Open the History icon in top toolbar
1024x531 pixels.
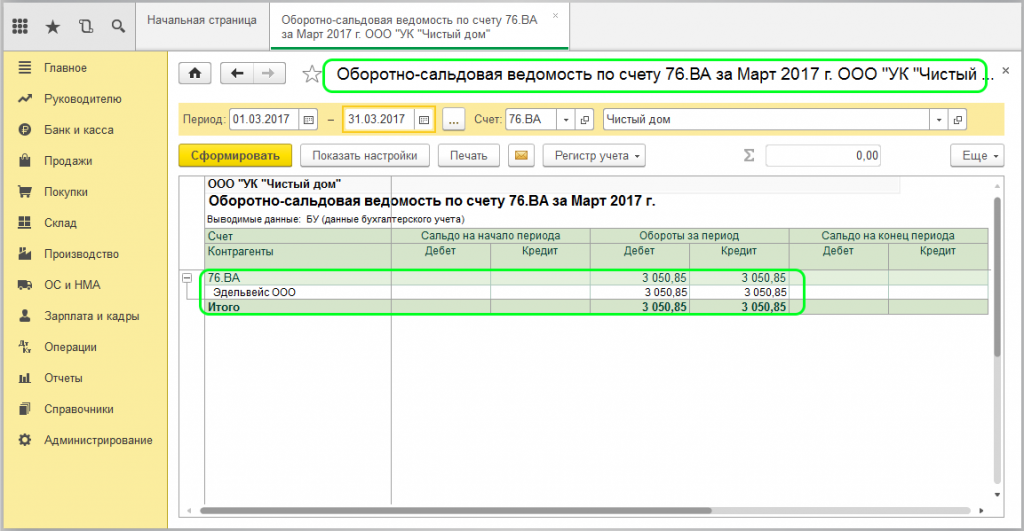click(85, 26)
